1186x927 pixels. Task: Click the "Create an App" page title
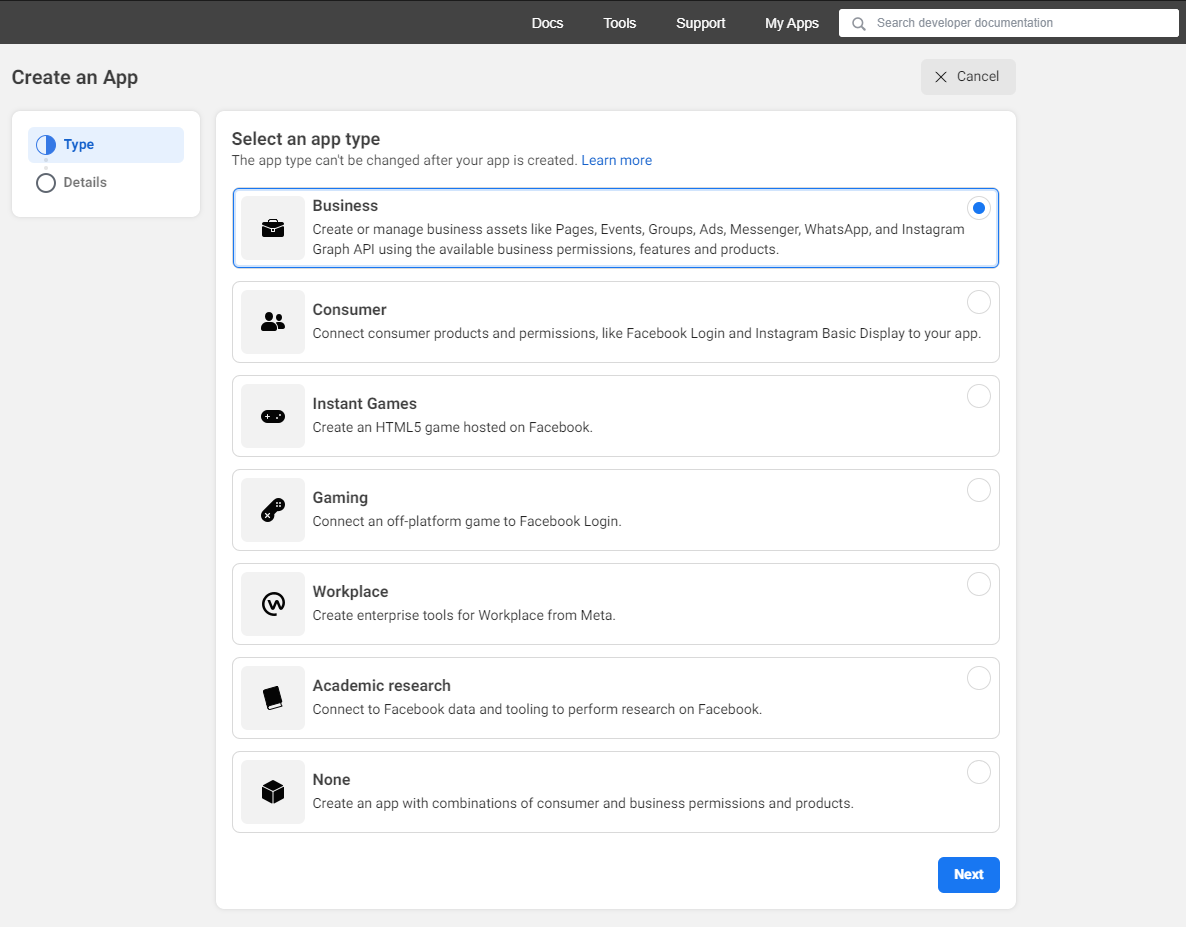(75, 78)
